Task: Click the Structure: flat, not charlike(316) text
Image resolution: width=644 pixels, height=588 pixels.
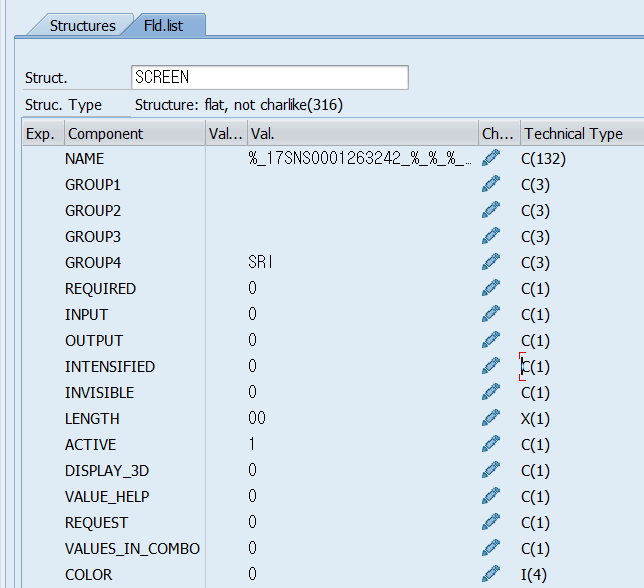Action: [x=239, y=105]
